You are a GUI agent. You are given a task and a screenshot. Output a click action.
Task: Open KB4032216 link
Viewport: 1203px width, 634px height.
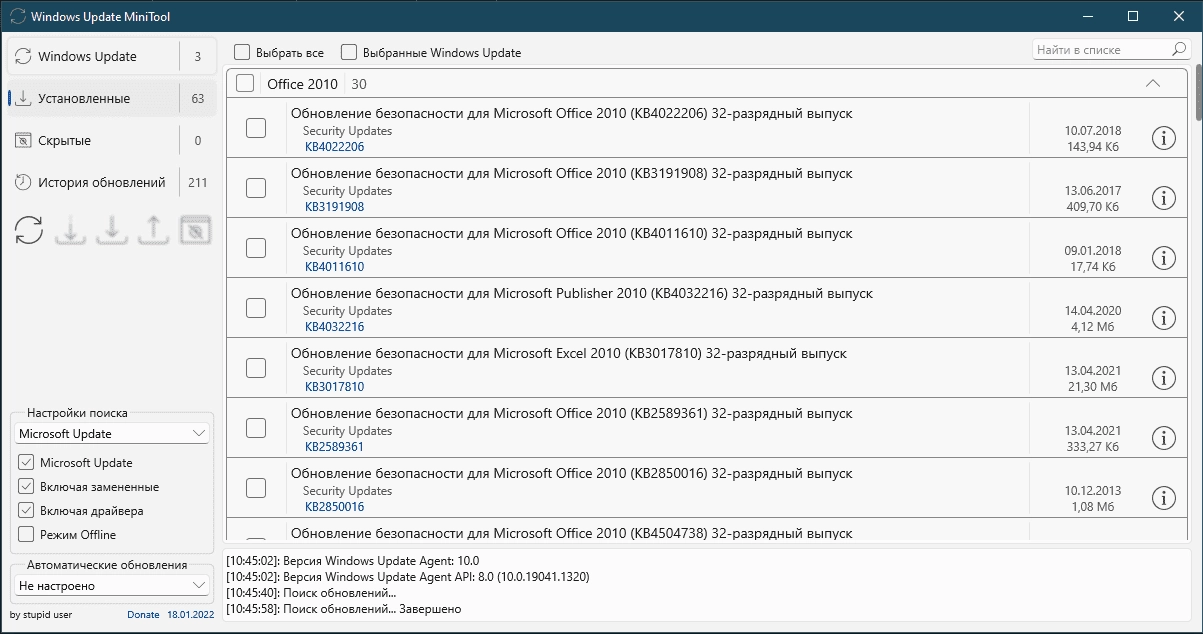click(335, 327)
